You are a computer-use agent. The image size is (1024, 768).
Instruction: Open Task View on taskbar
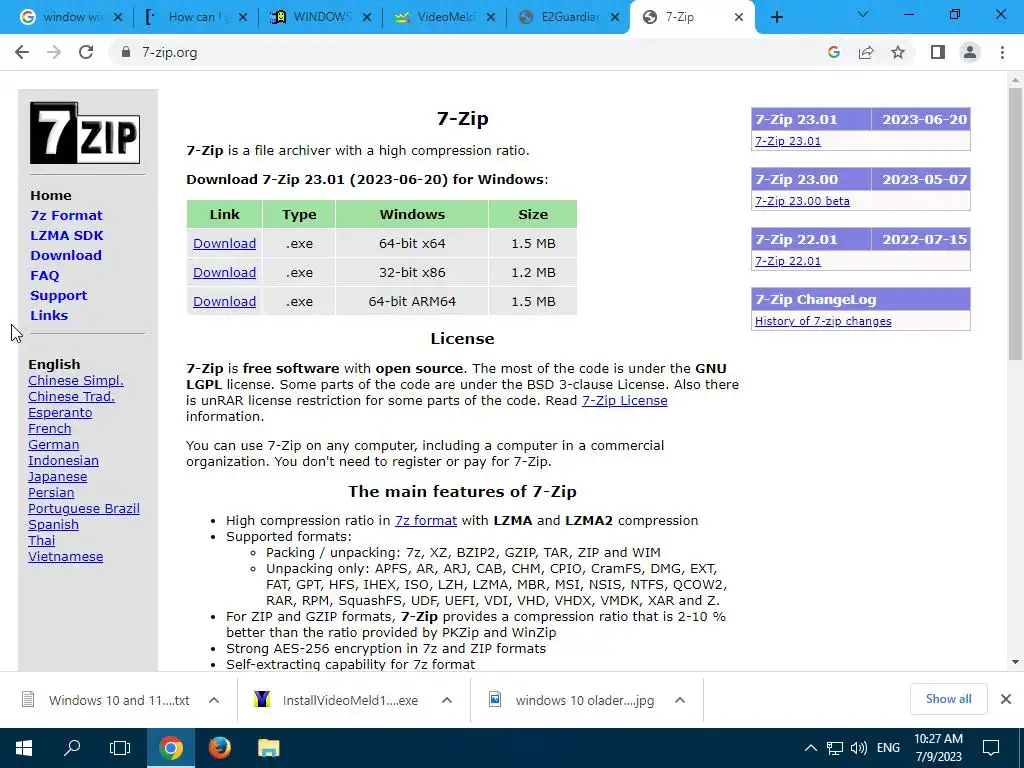(120, 748)
